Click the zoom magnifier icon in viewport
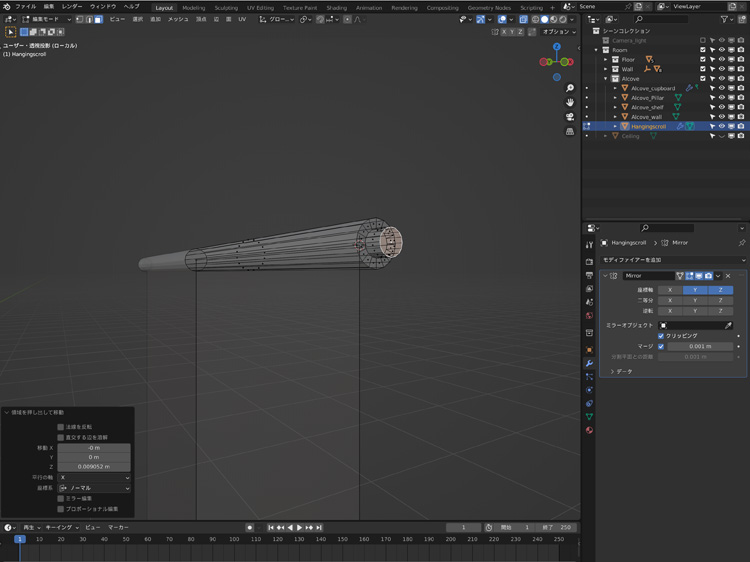Viewport: 750px width, 562px height. click(x=570, y=88)
